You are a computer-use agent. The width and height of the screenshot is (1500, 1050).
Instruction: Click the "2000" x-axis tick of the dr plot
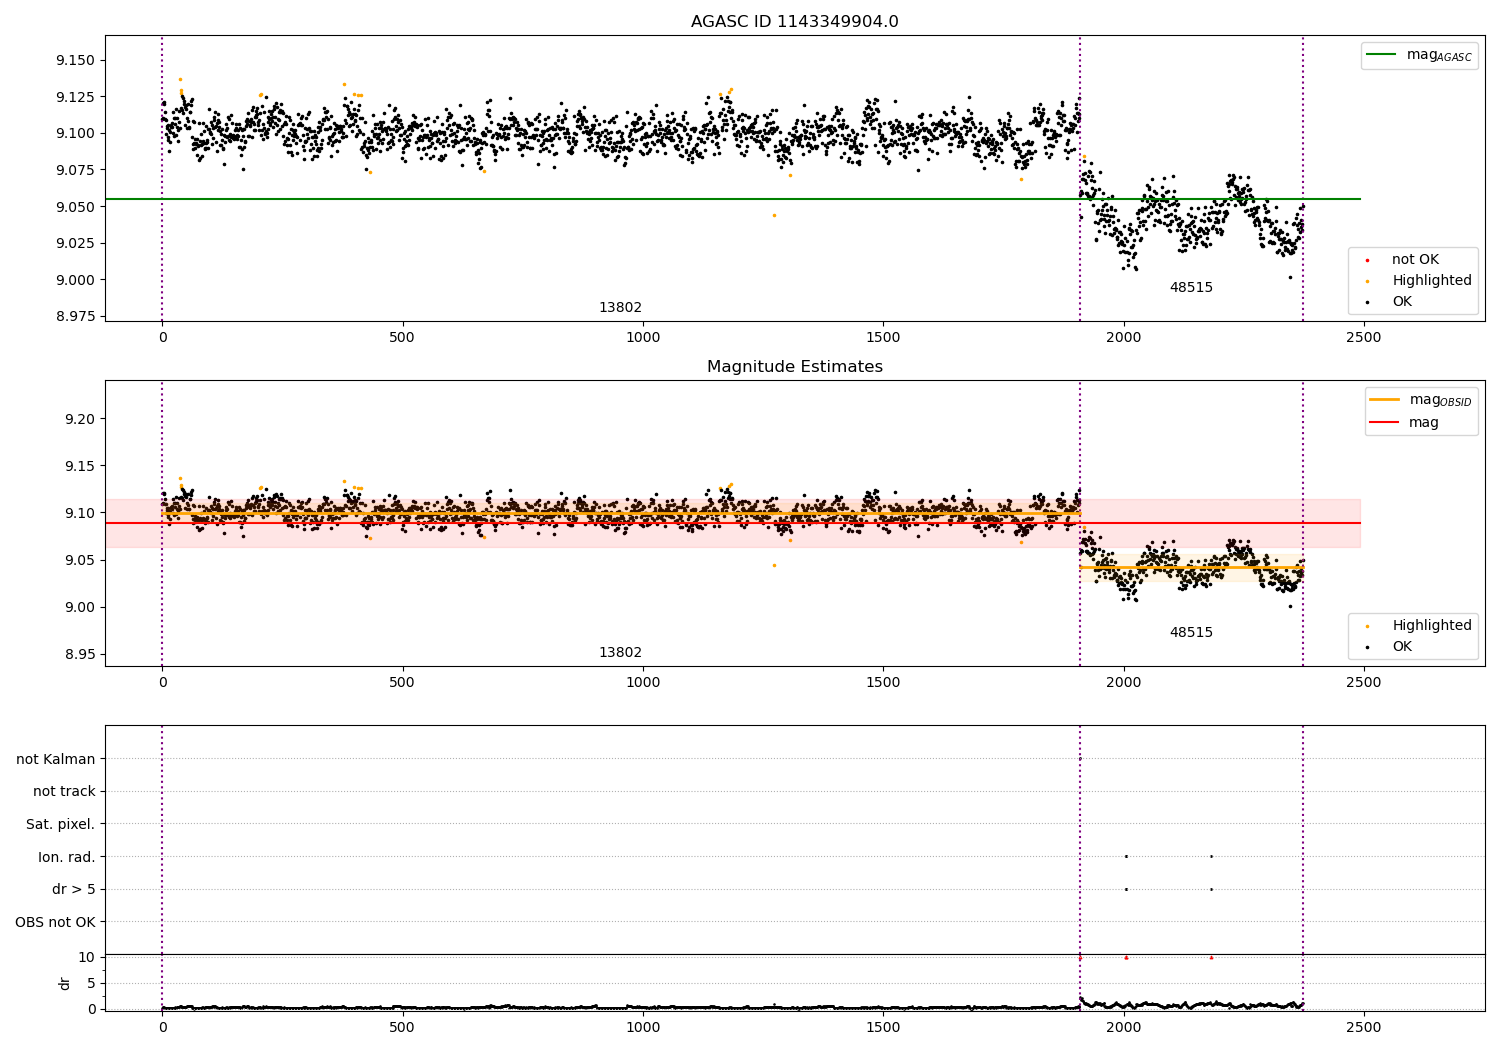point(1124,1028)
